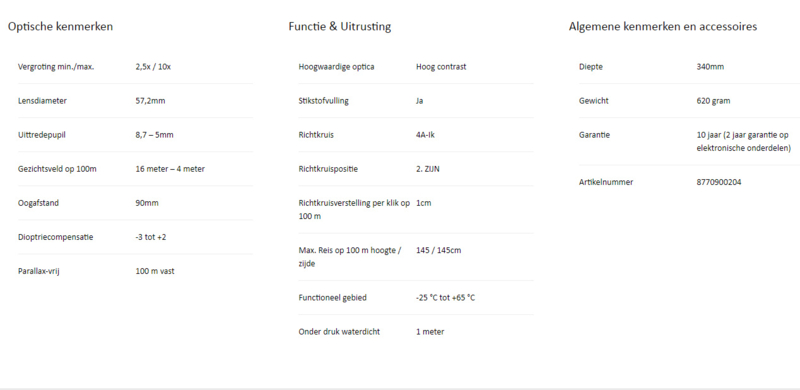Select the Onder druk waterdicht value

(430, 332)
